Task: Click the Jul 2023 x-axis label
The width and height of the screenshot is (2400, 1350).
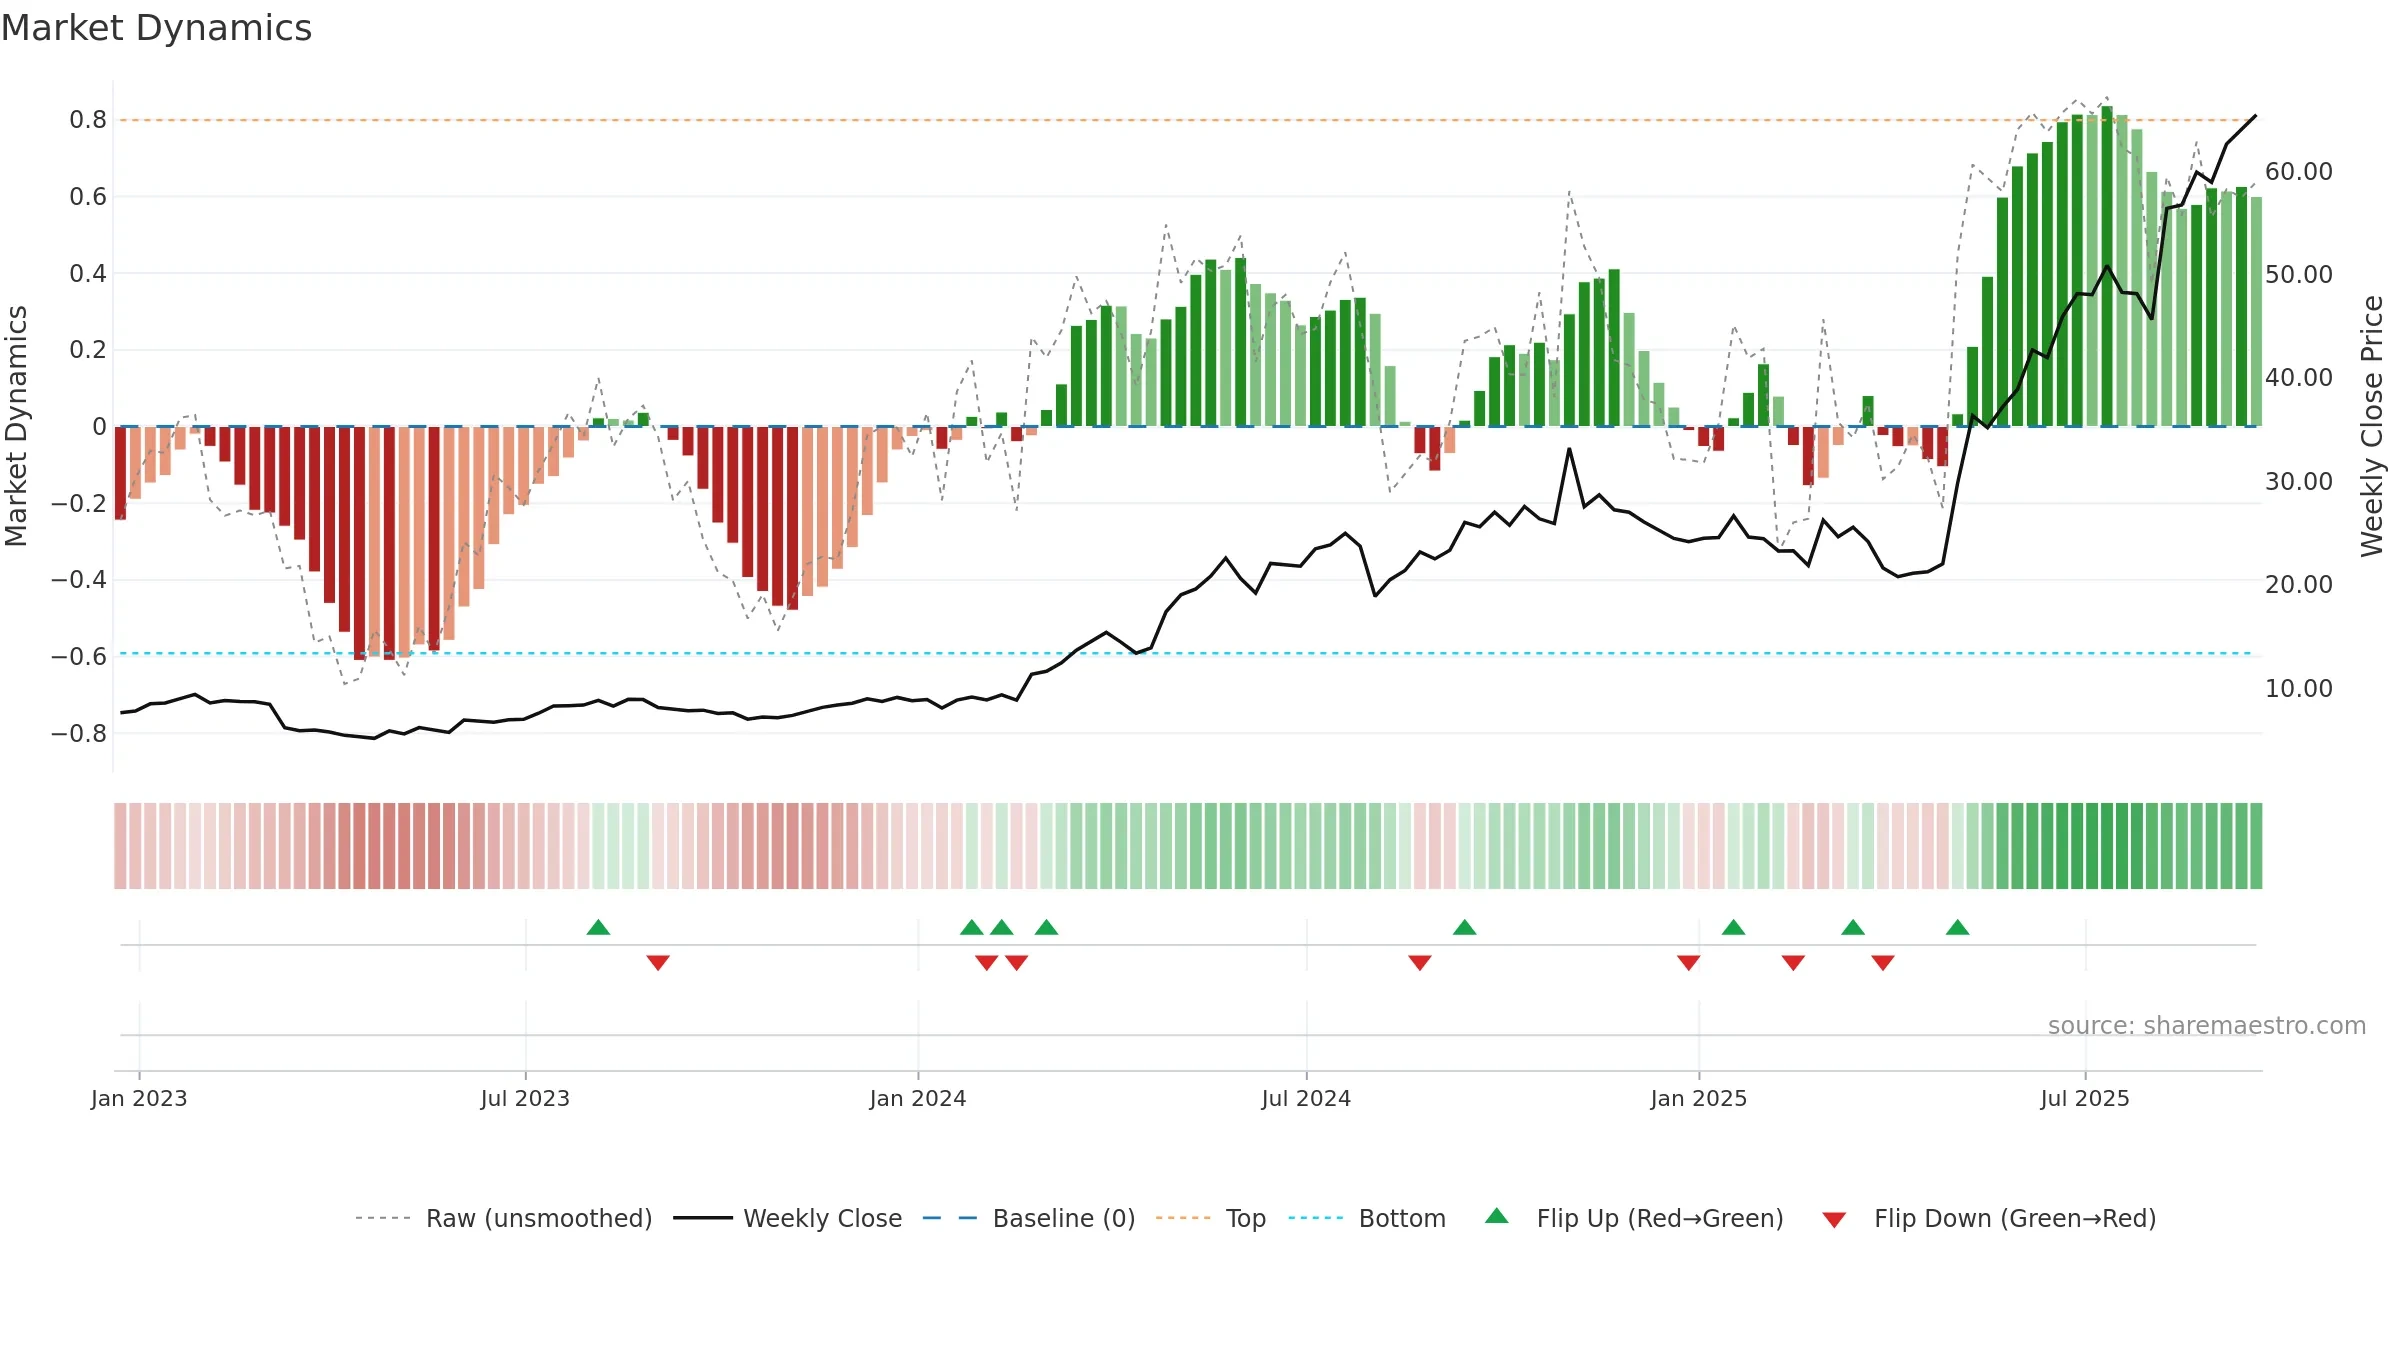Action: coord(525,1098)
